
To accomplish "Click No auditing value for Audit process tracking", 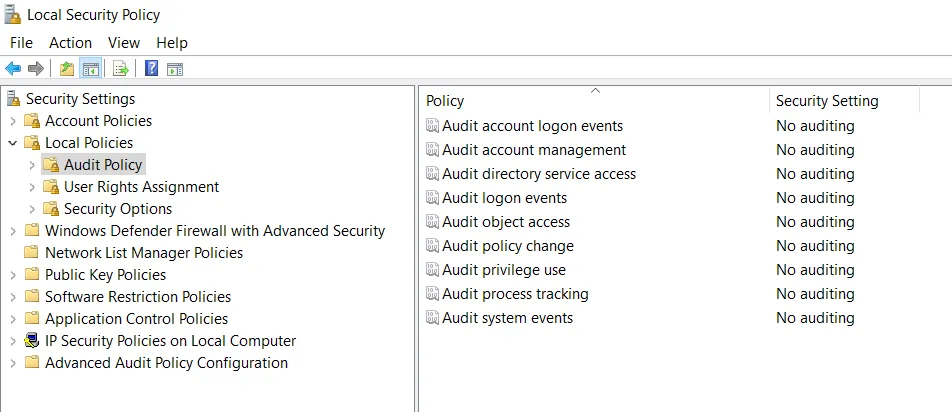I will click(x=815, y=294).
